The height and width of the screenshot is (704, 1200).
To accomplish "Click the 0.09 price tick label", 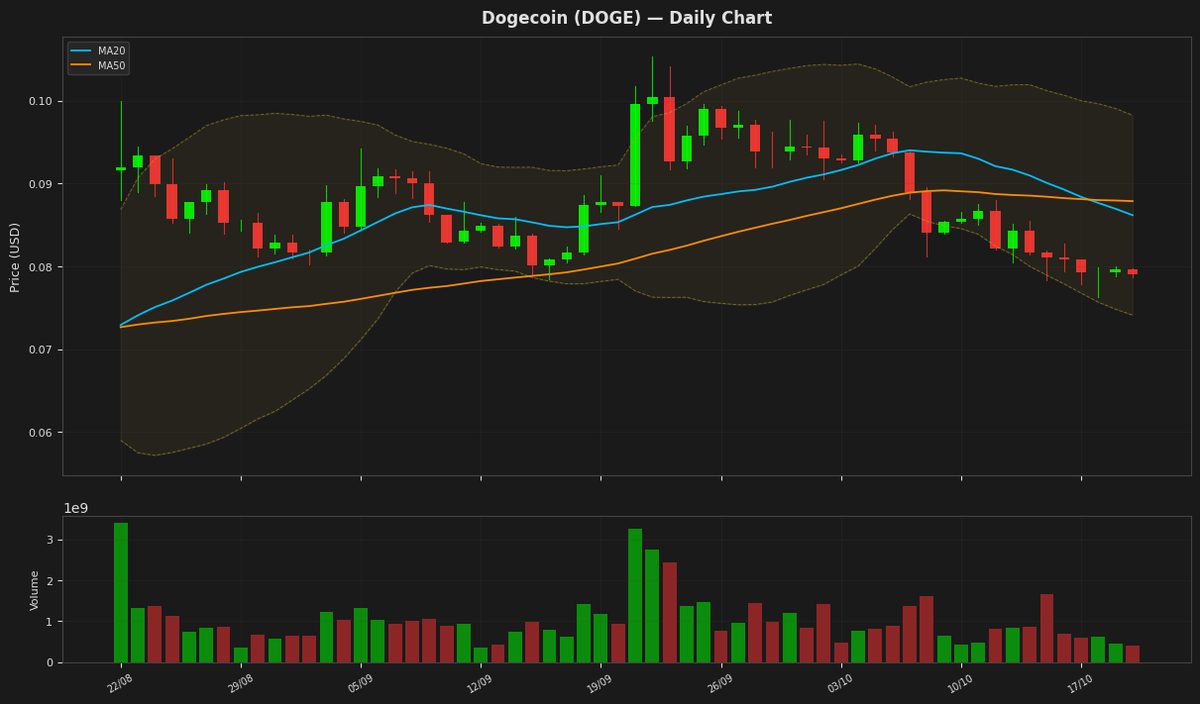I will pos(41,185).
